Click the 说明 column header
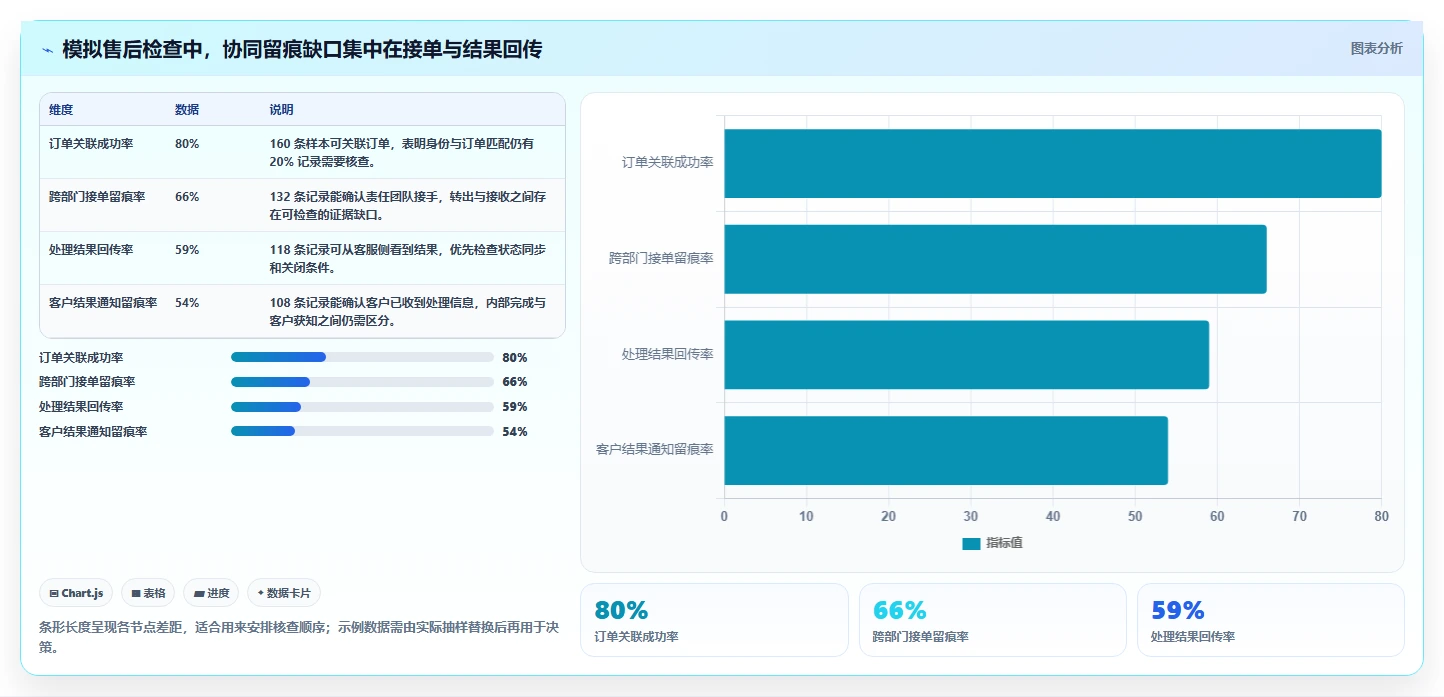The height and width of the screenshot is (697, 1444). (281, 110)
